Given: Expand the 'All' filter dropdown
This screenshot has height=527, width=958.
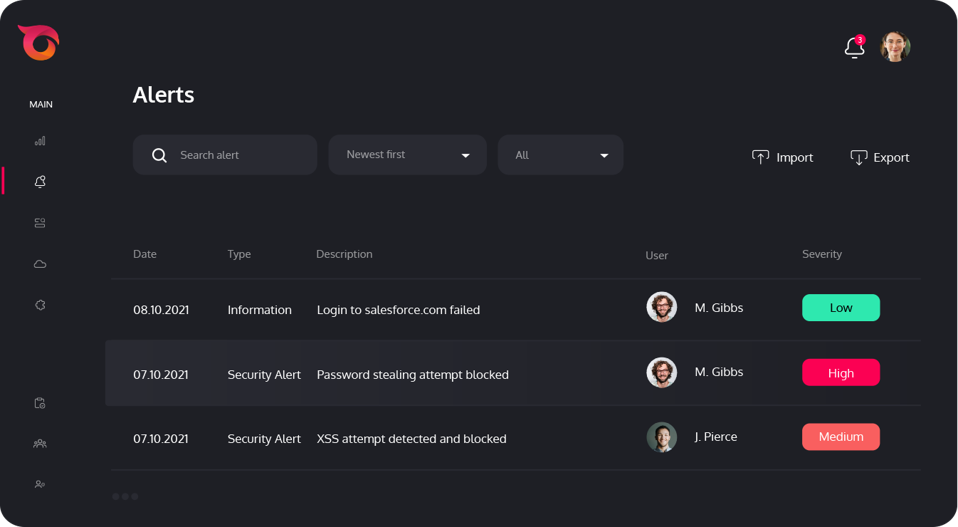Looking at the screenshot, I should [560, 155].
